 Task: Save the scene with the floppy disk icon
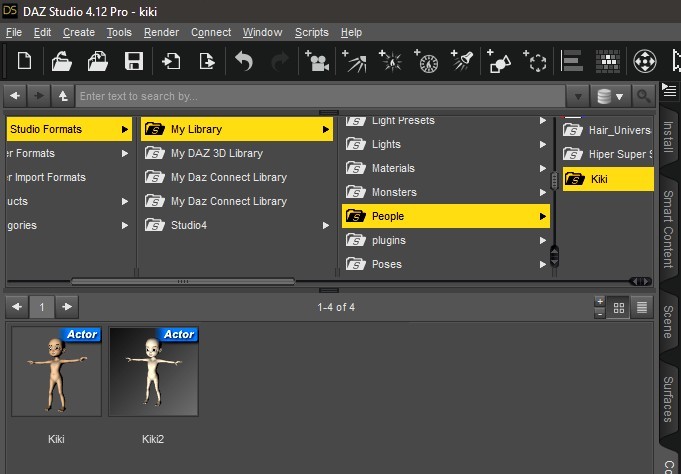(x=134, y=61)
